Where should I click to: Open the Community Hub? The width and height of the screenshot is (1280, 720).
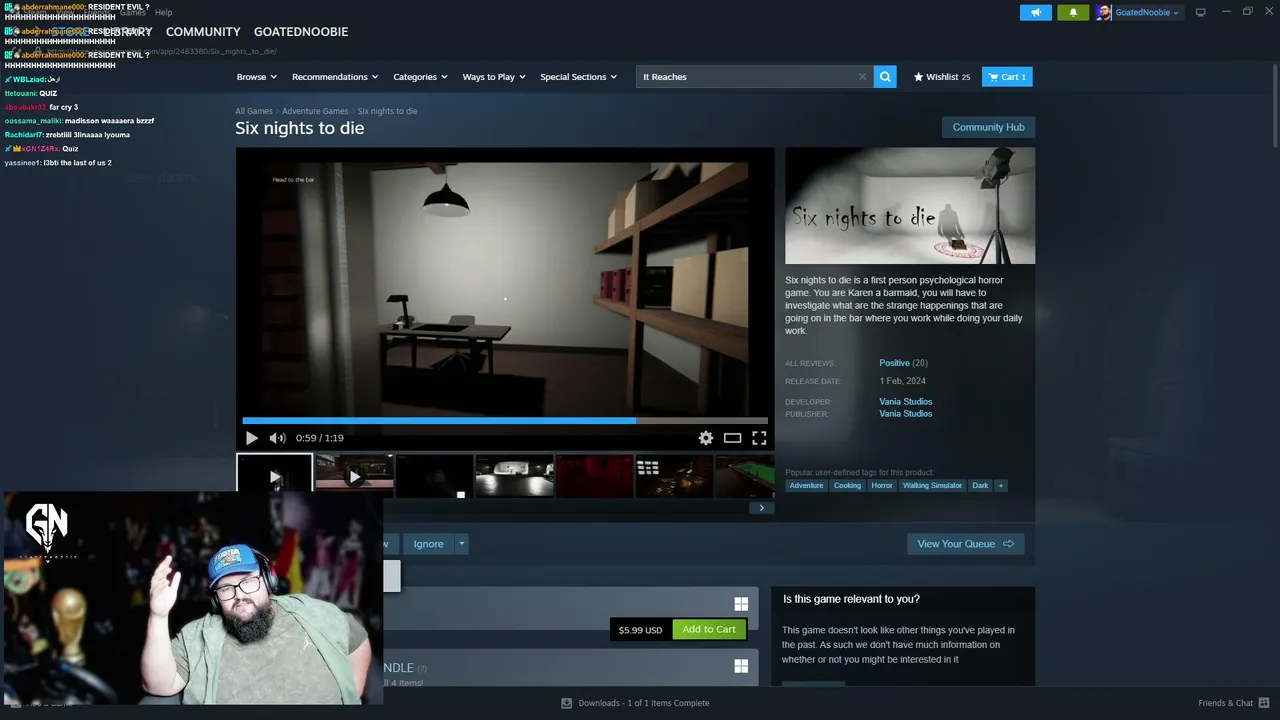click(x=988, y=127)
